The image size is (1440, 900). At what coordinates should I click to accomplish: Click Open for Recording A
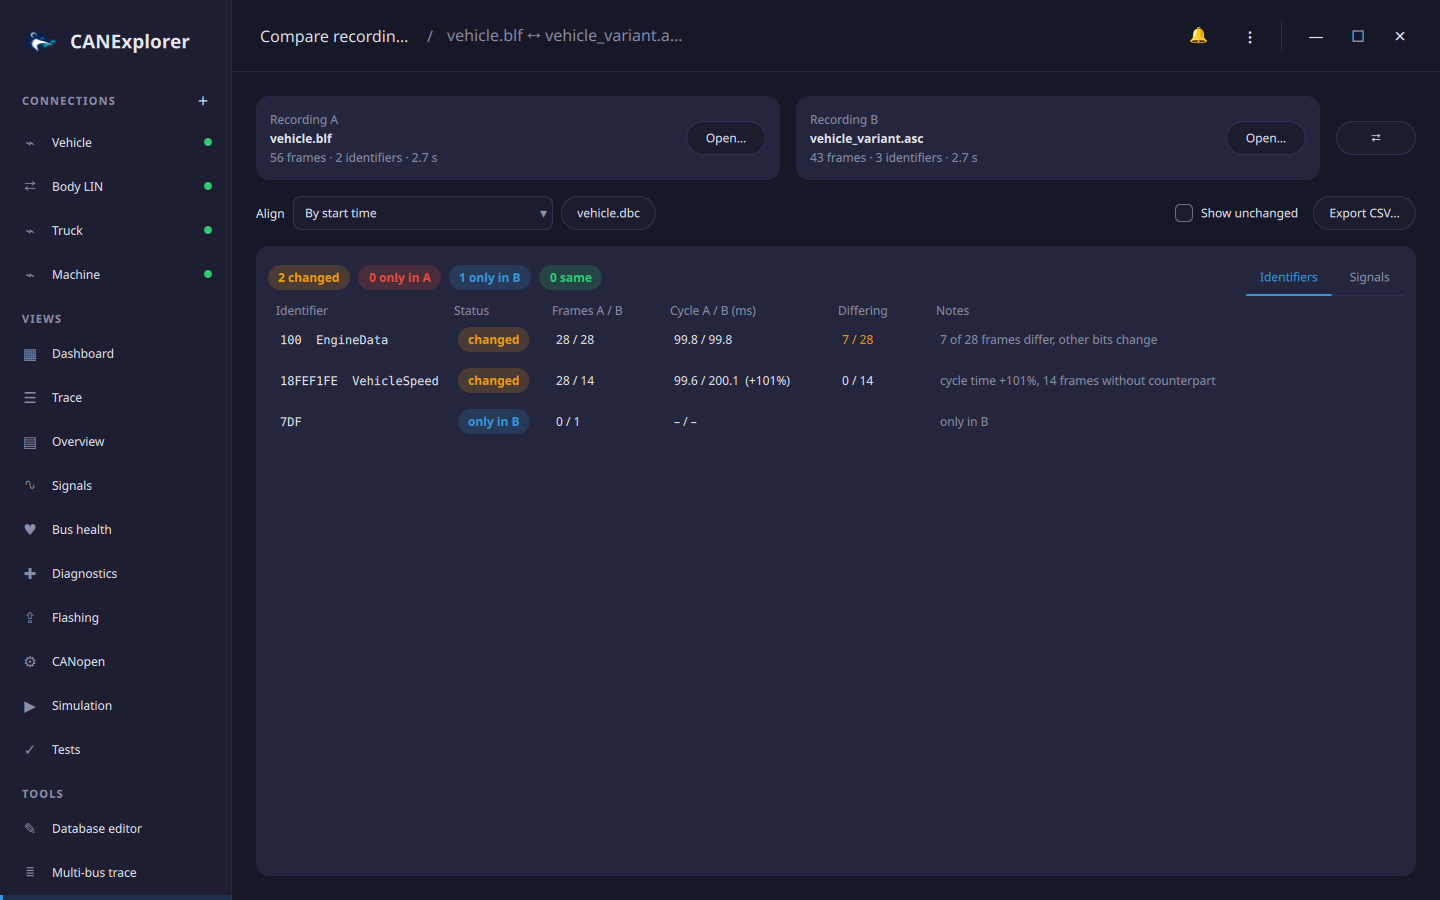(x=726, y=138)
